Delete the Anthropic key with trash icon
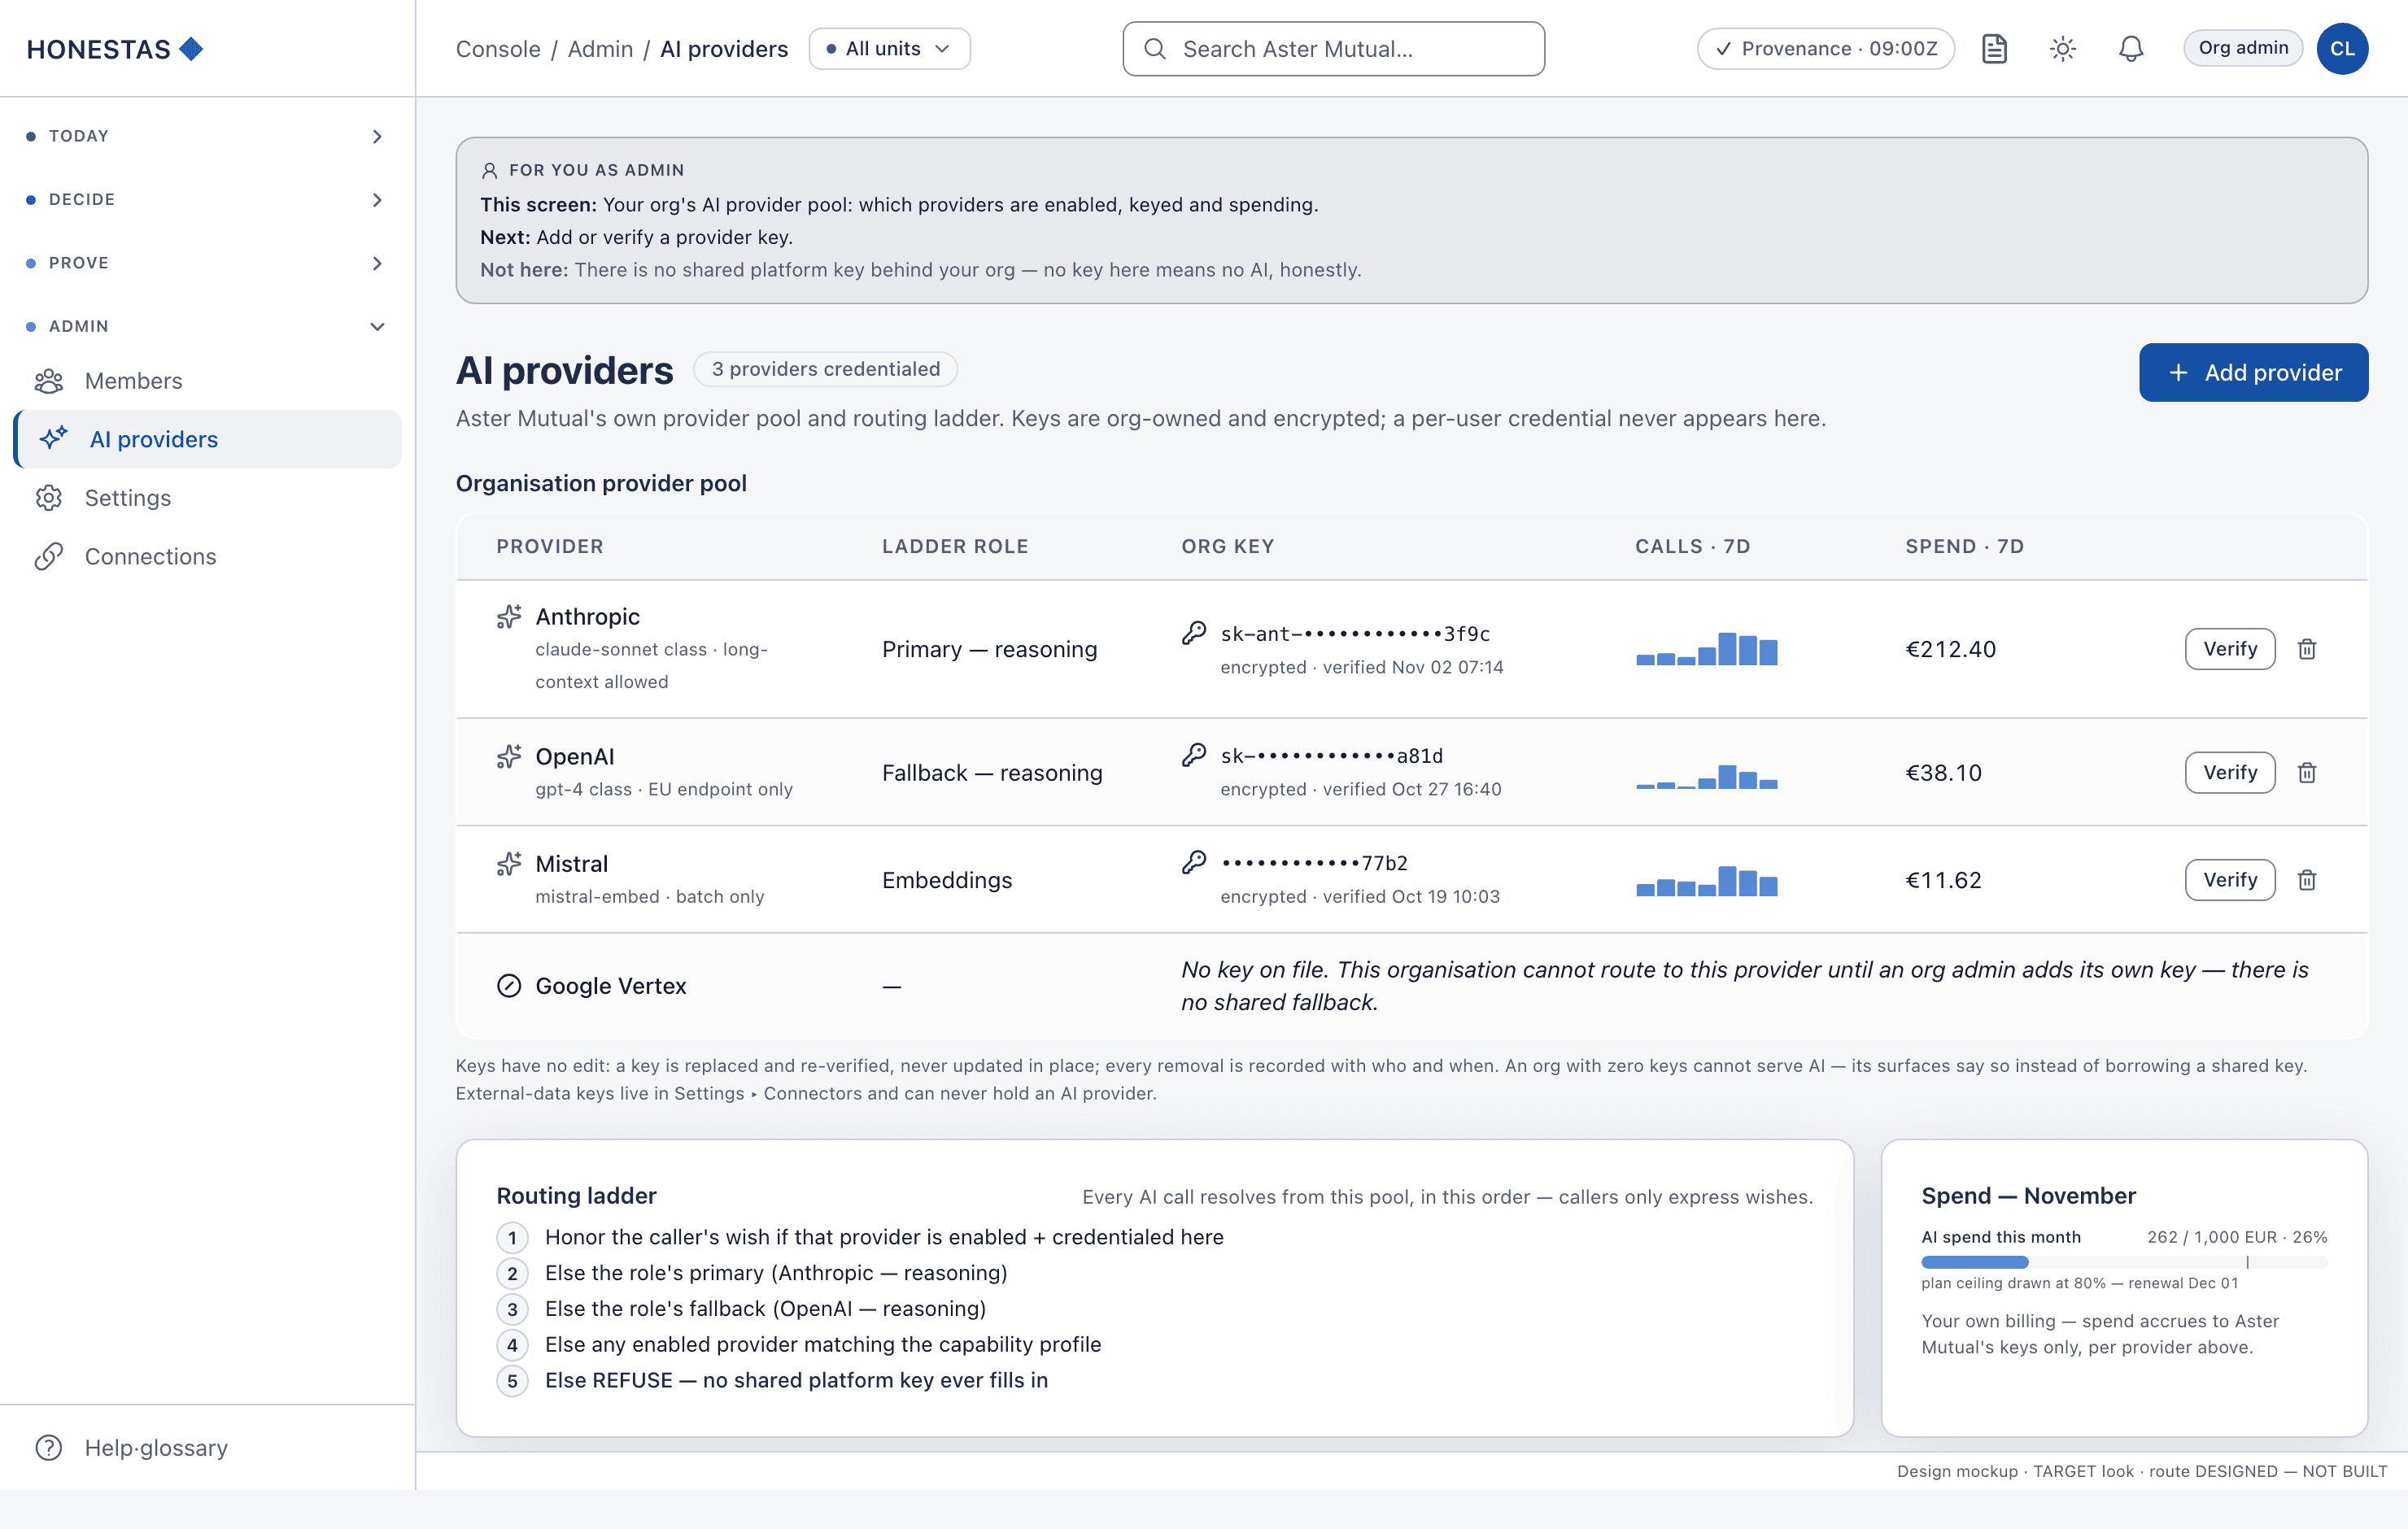 click(2306, 649)
